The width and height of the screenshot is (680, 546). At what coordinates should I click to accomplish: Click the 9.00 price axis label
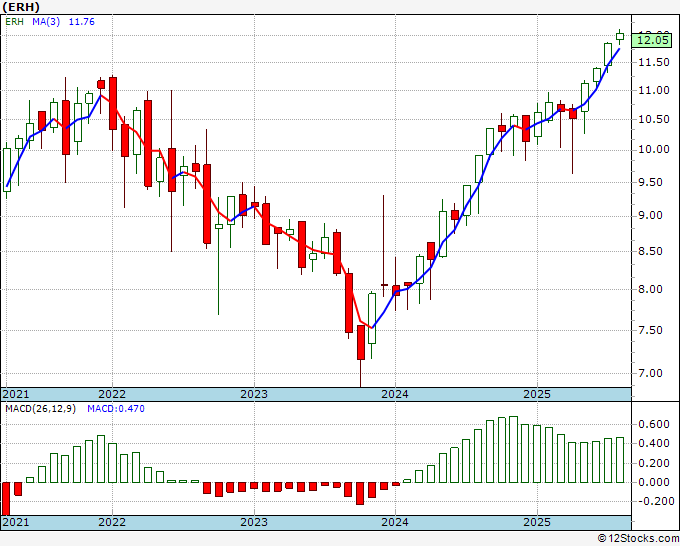click(x=651, y=216)
